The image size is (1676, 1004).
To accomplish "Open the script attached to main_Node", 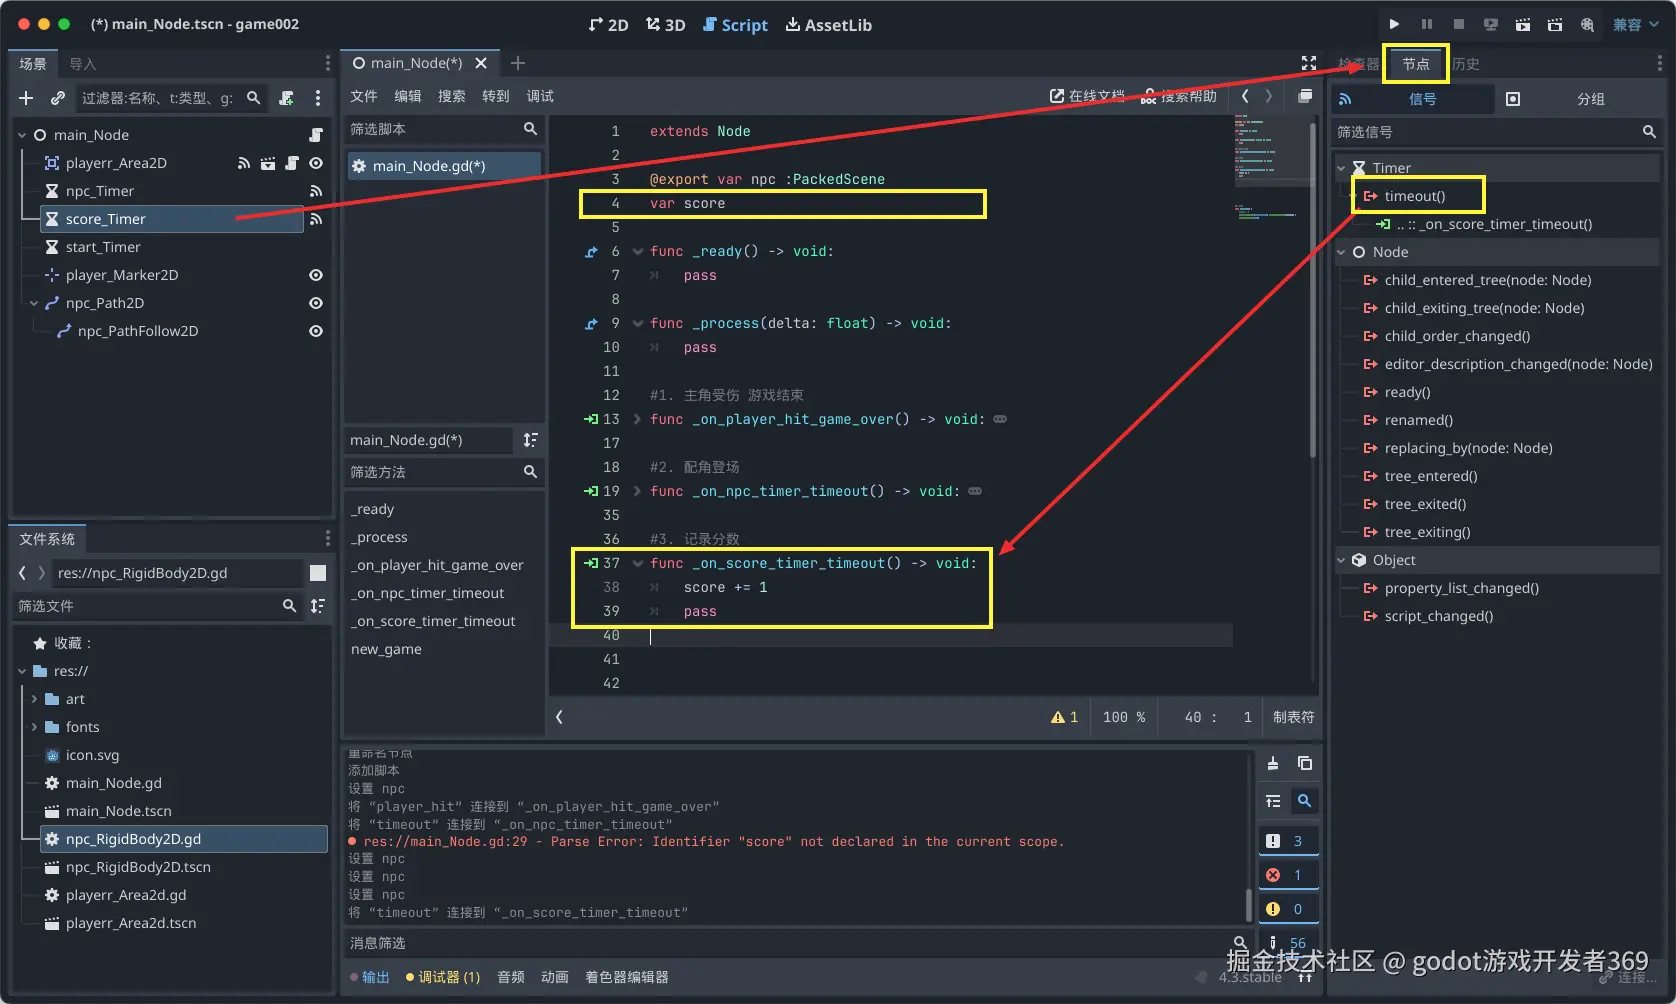I will tap(316, 135).
